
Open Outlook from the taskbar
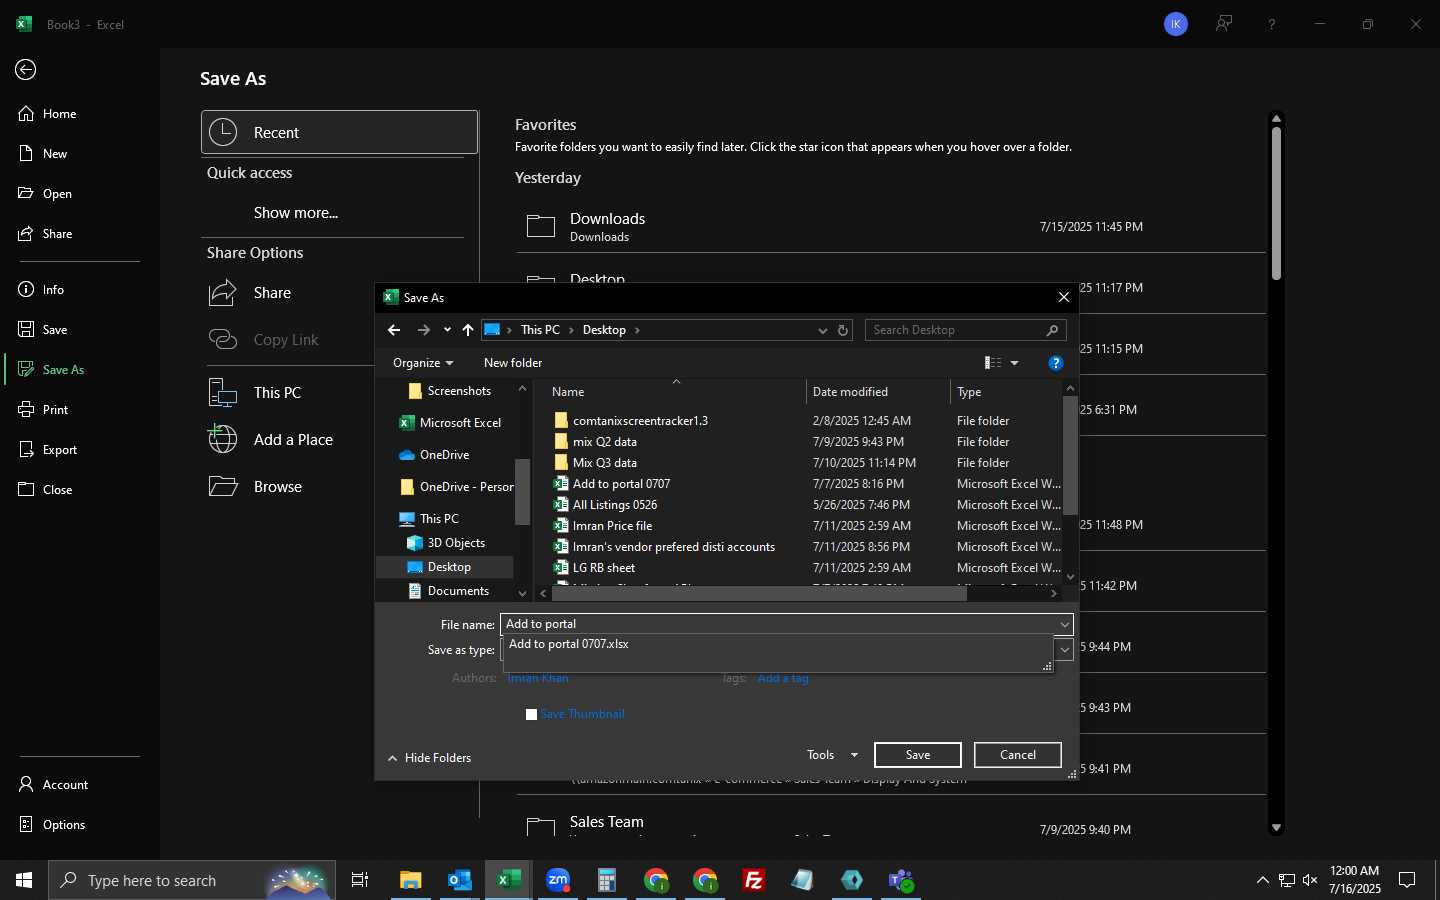[x=460, y=880]
